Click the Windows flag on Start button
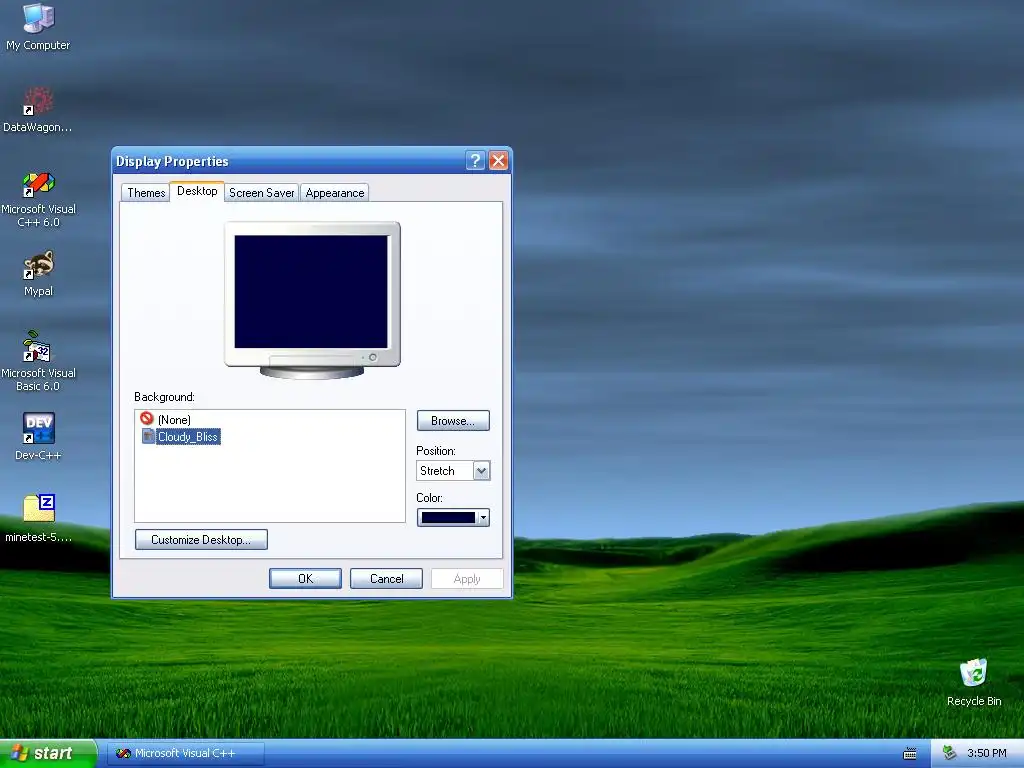Image resolution: width=1024 pixels, height=768 pixels. coord(18,754)
